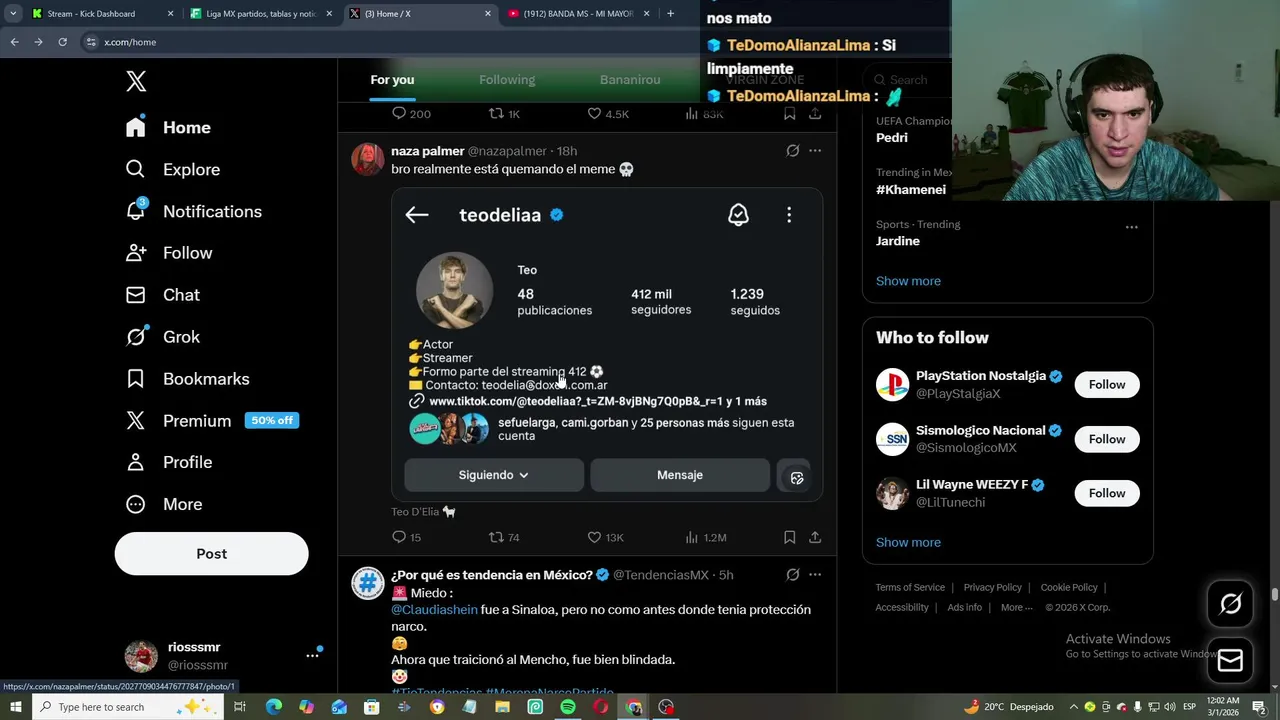Like the top post with 4.5K likes
1280x720 pixels.
click(608, 114)
